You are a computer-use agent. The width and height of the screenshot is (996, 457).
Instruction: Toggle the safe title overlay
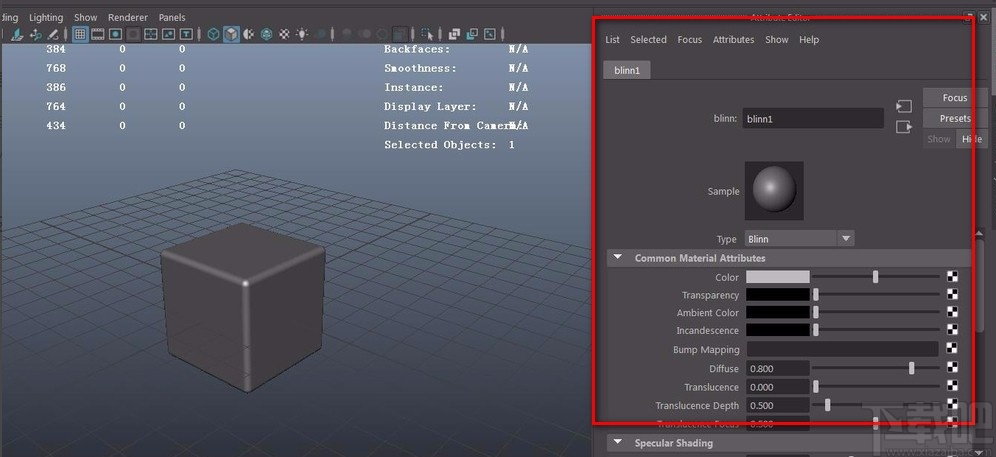pos(186,34)
